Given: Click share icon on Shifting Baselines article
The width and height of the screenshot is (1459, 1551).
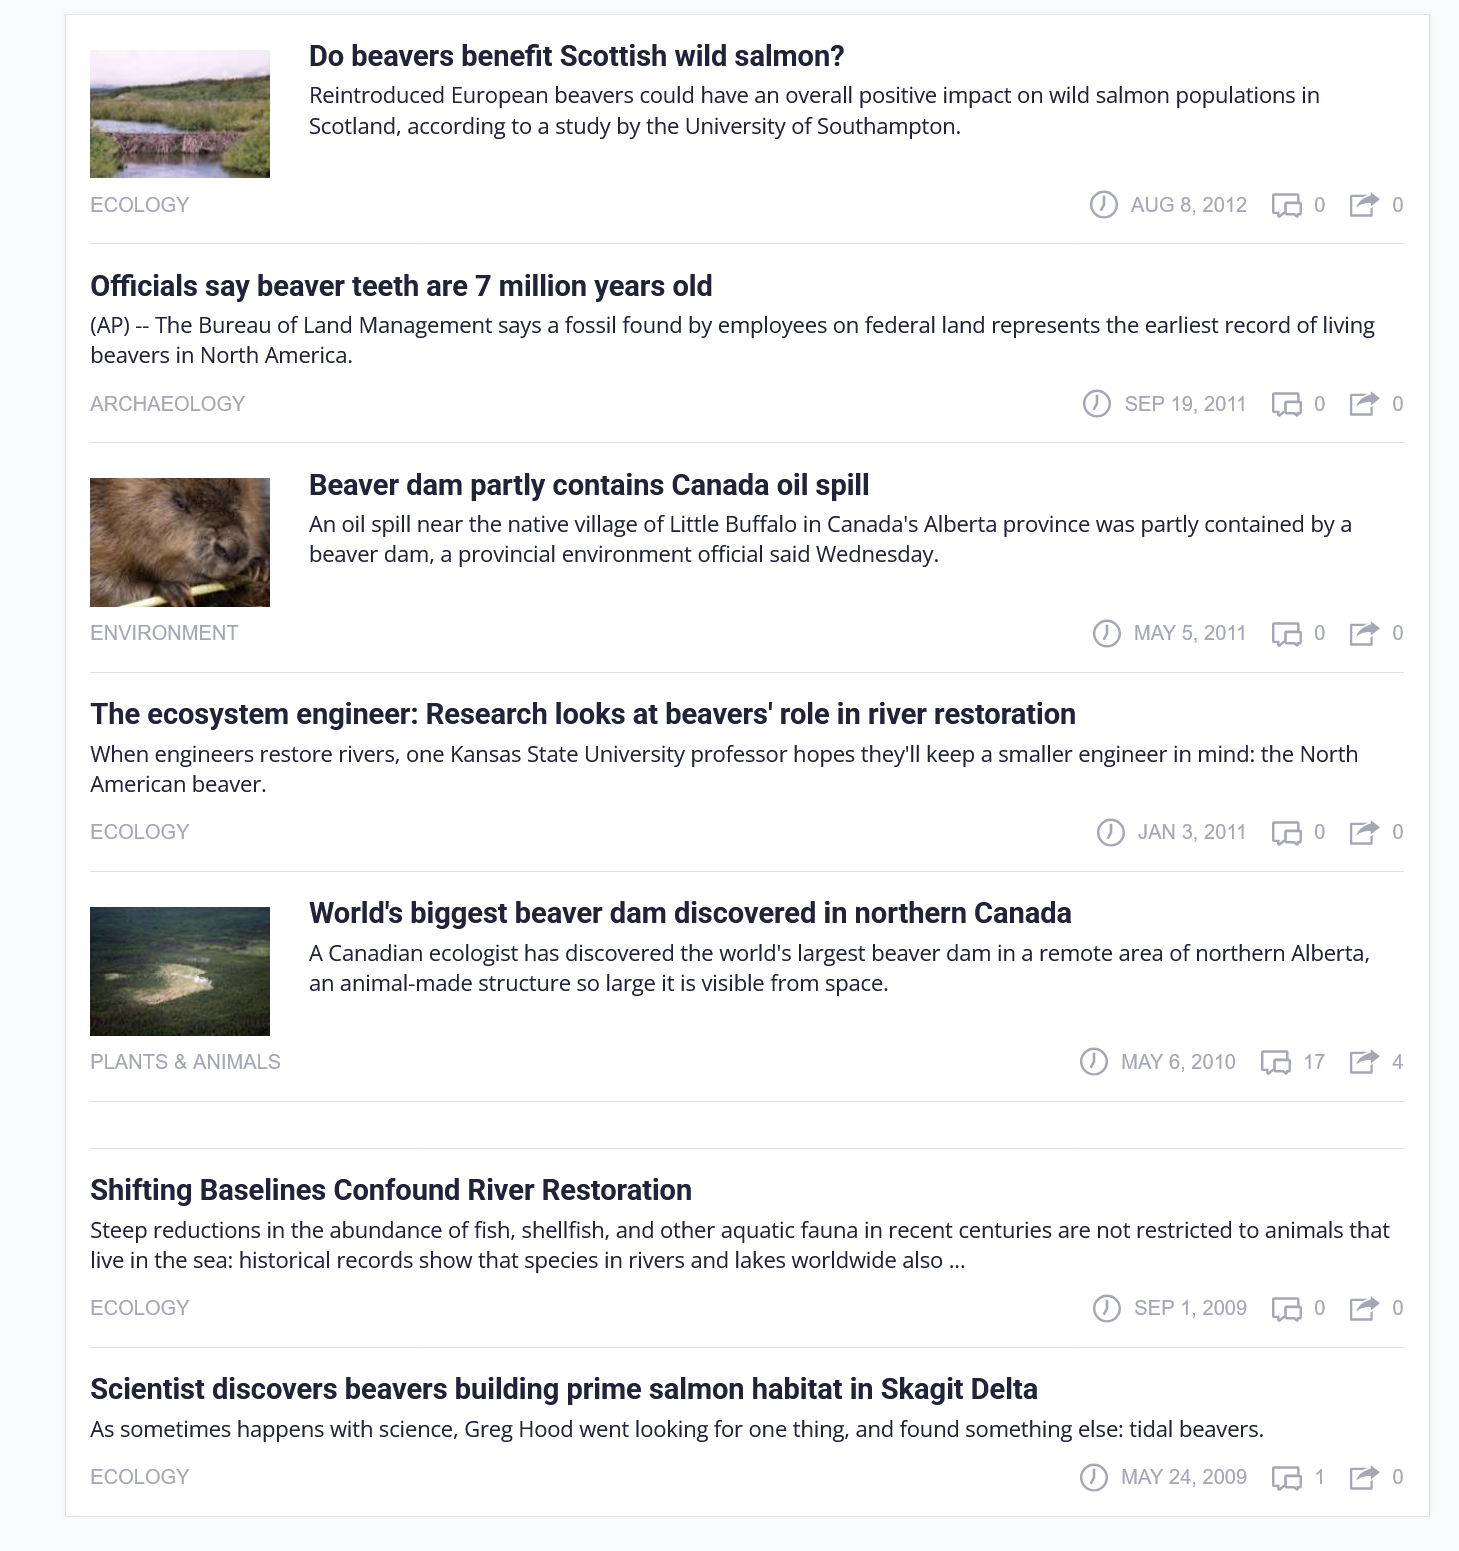Looking at the screenshot, I should 1364,1307.
